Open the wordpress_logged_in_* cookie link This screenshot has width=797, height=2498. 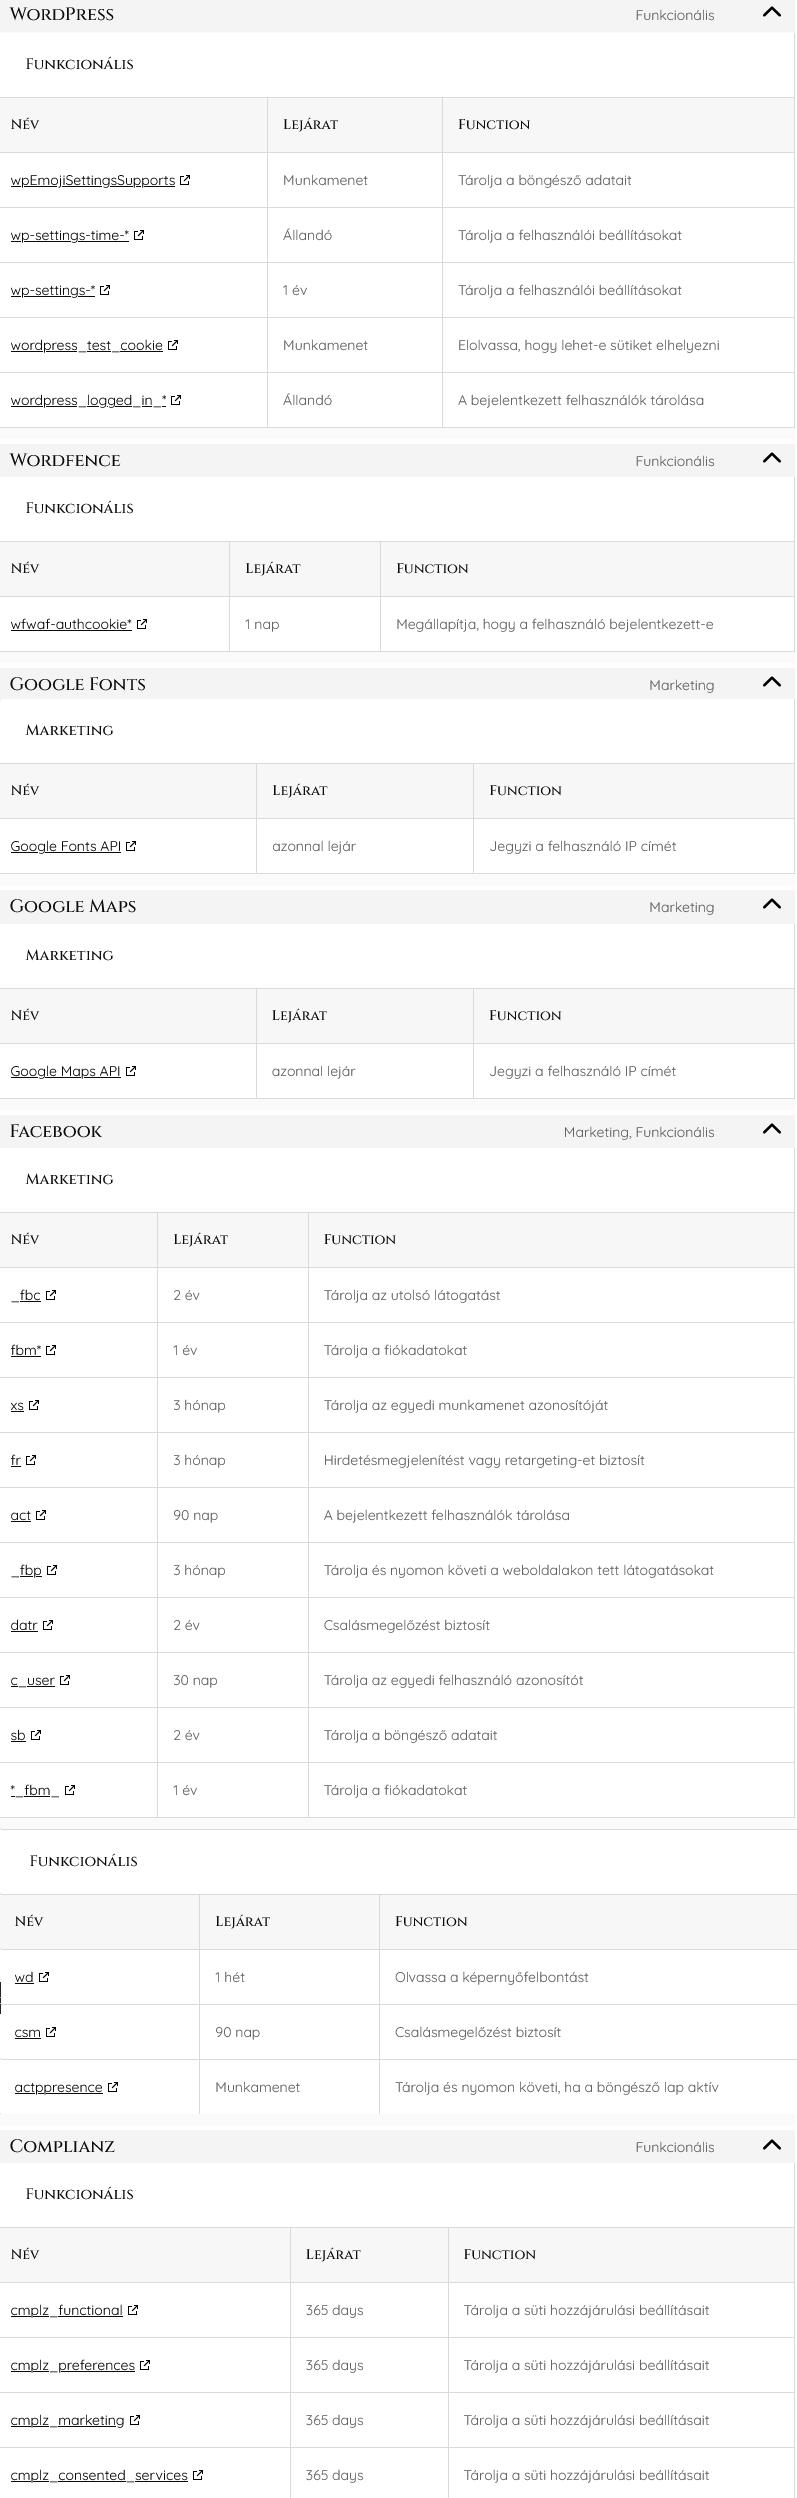88,401
